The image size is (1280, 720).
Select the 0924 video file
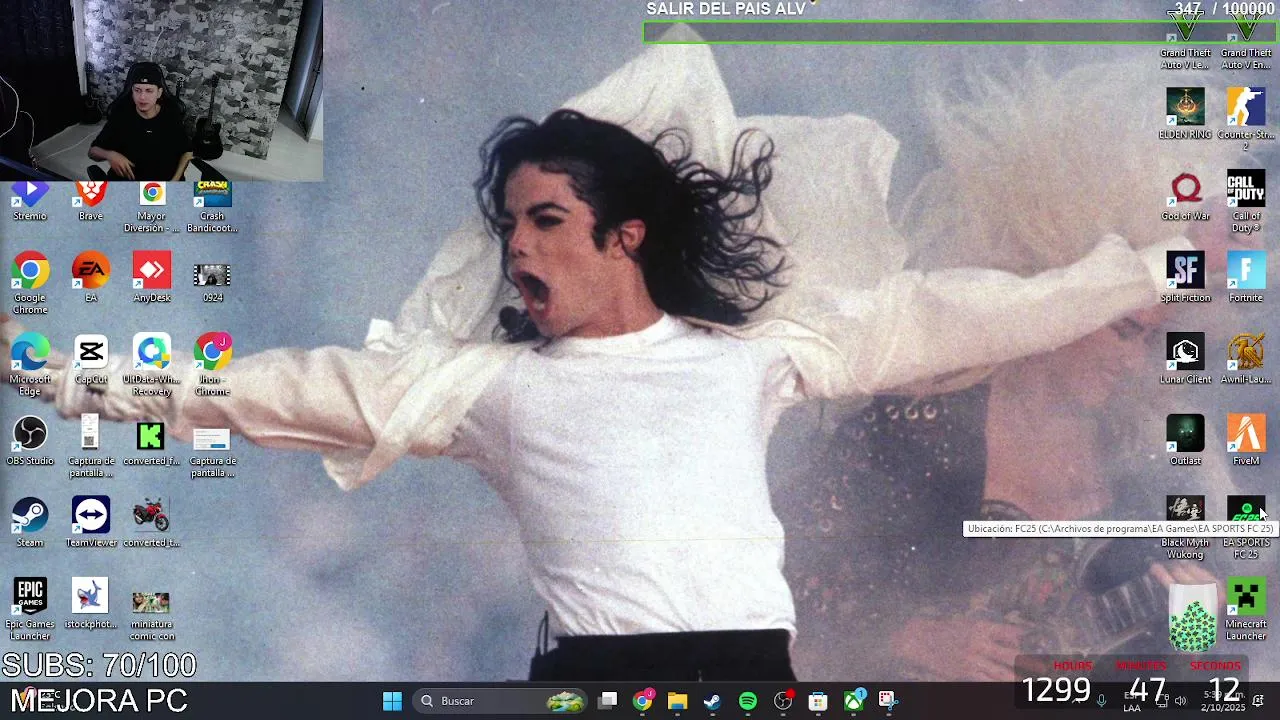tap(212, 282)
